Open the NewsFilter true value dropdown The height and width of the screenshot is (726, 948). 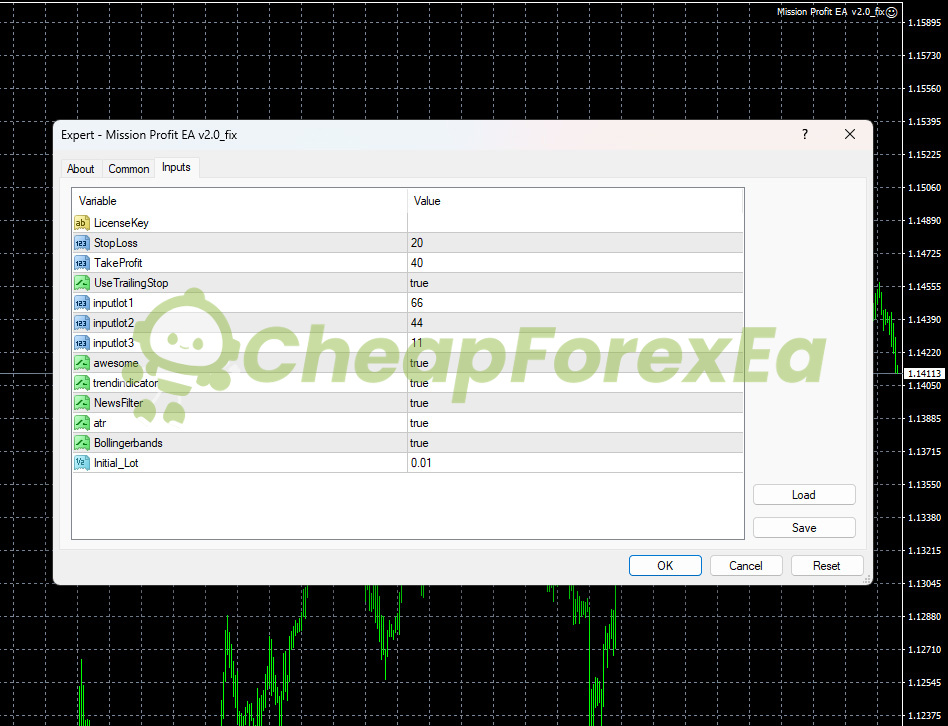point(575,403)
